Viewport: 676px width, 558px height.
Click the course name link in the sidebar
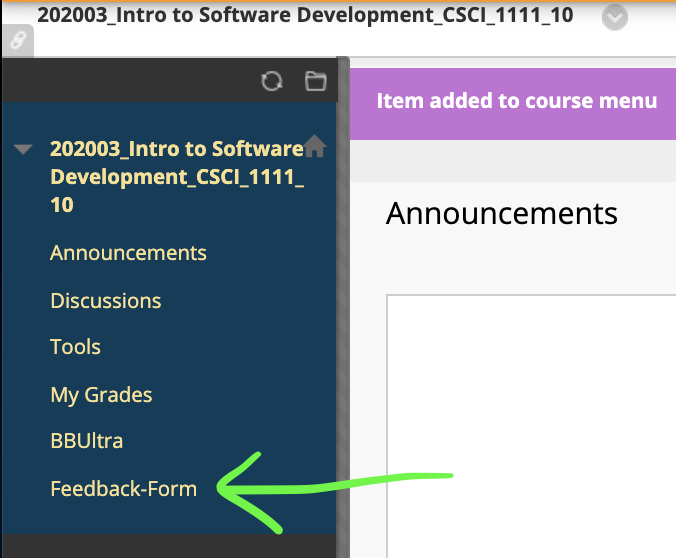pyautogui.click(x=176, y=177)
